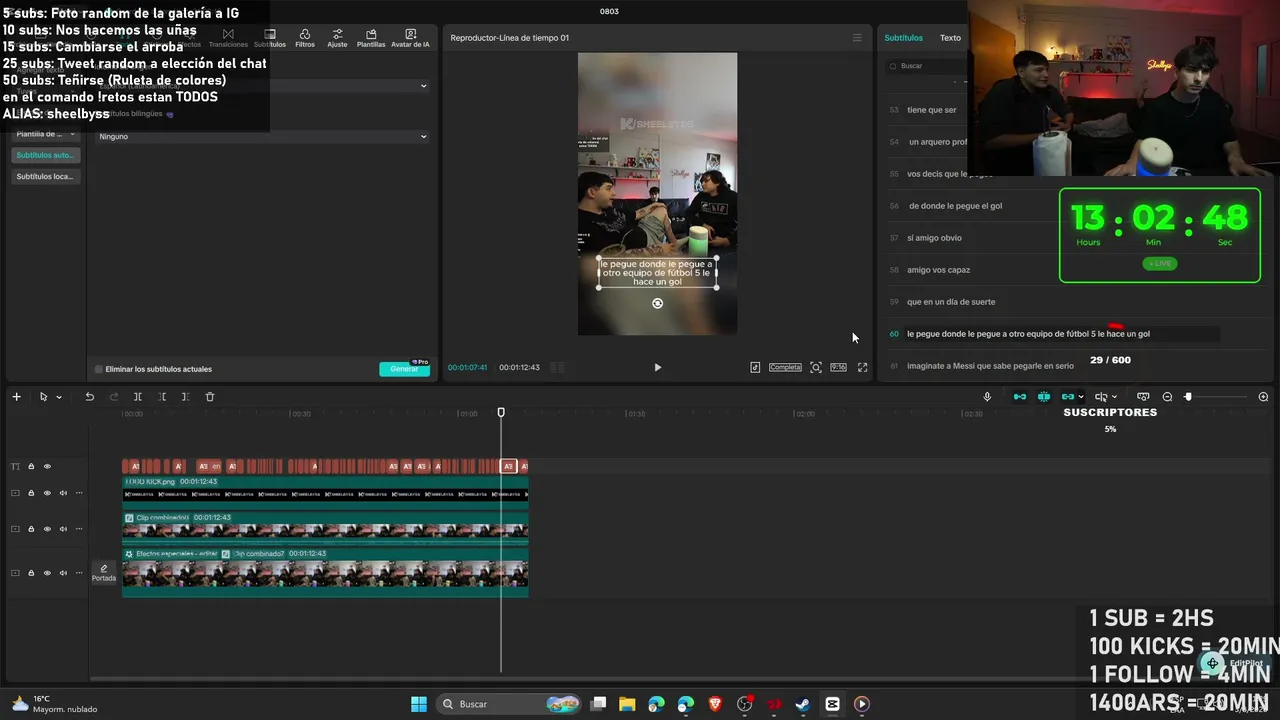The width and height of the screenshot is (1280, 720).
Task: Open the Filtros panel
Action: click(x=305, y=38)
